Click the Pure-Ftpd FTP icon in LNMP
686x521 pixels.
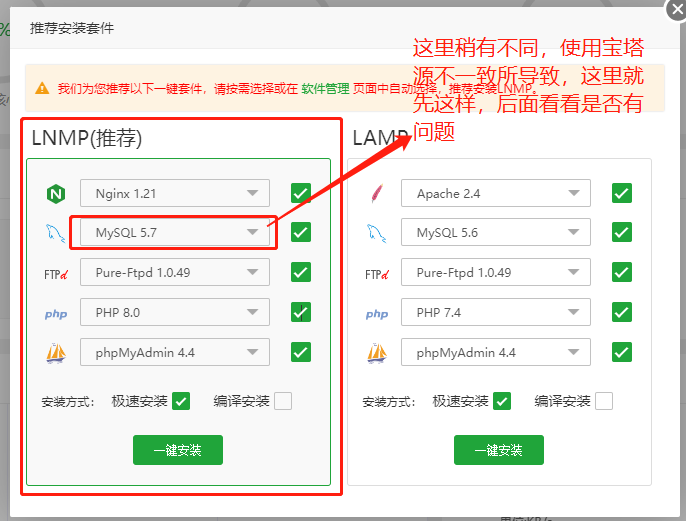56,274
